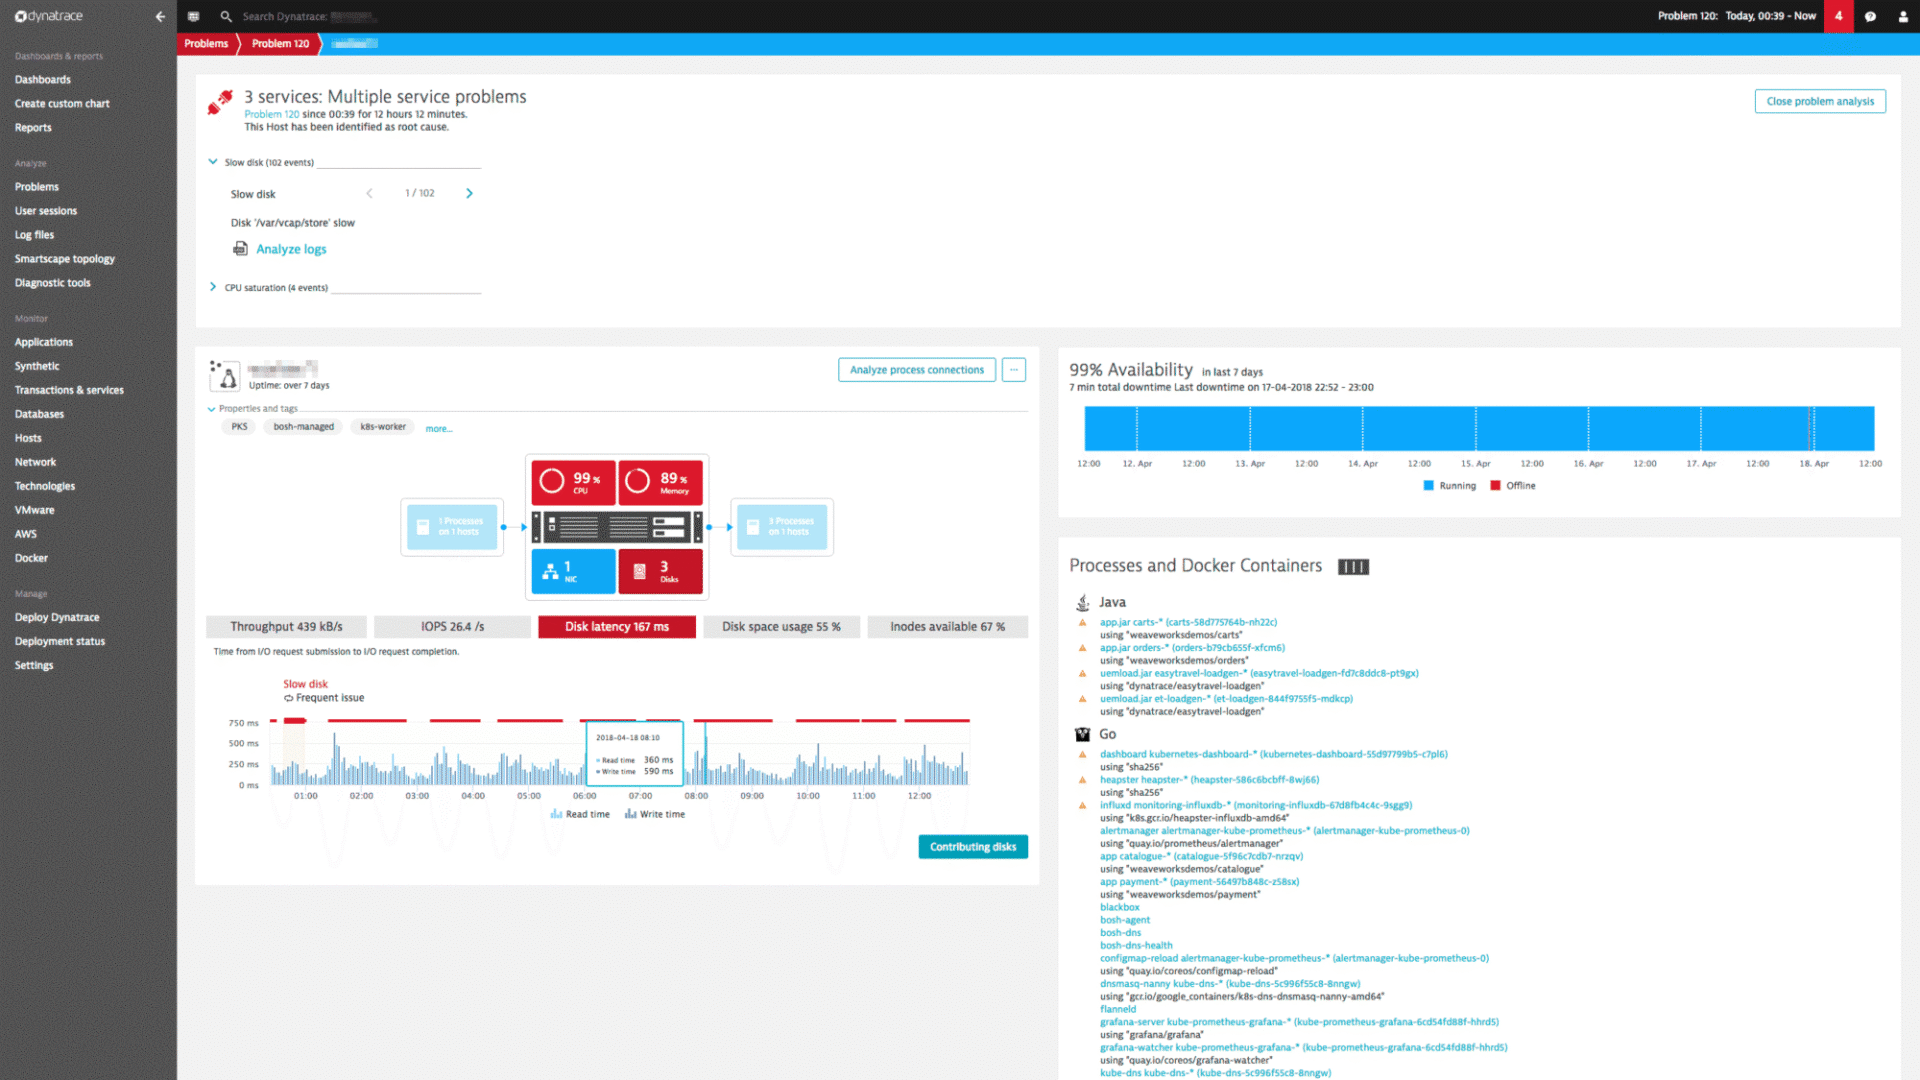Open the user profile icon top right

click(1903, 16)
